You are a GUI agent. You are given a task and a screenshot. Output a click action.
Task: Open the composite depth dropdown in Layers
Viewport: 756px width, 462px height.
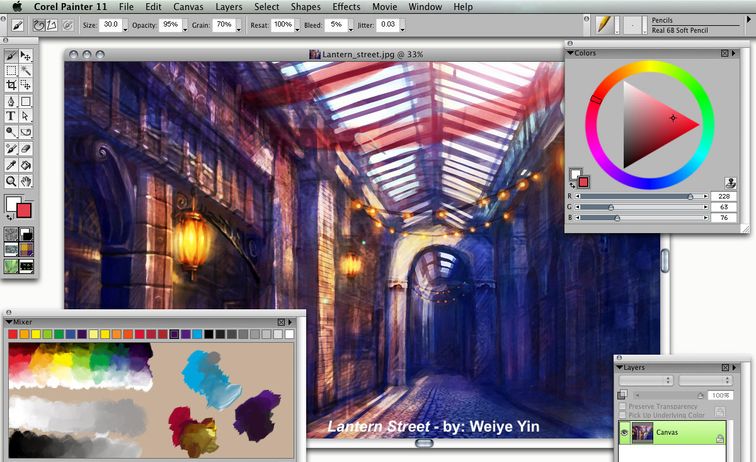click(706, 380)
